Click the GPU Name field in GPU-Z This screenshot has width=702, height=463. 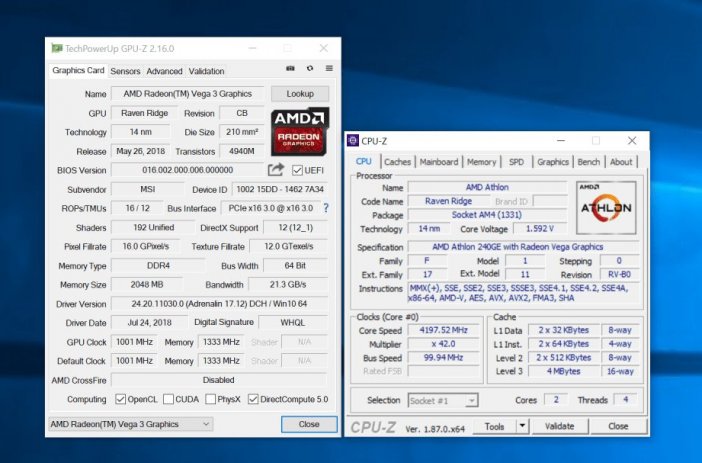(x=188, y=94)
